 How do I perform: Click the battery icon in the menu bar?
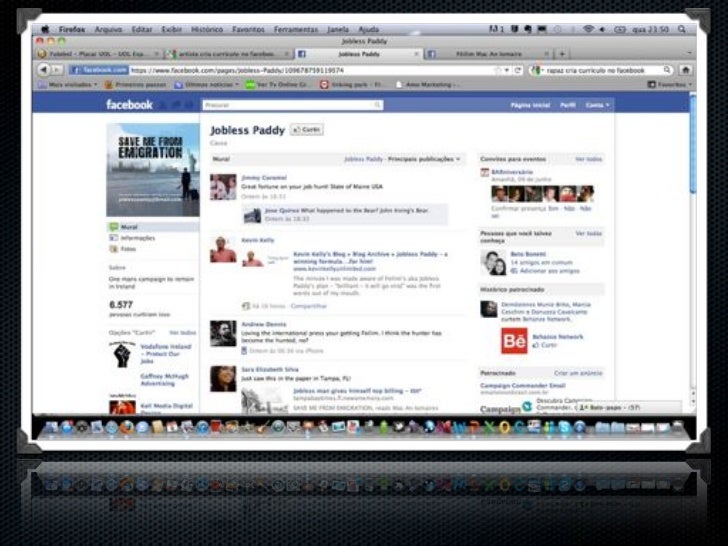tap(620, 29)
